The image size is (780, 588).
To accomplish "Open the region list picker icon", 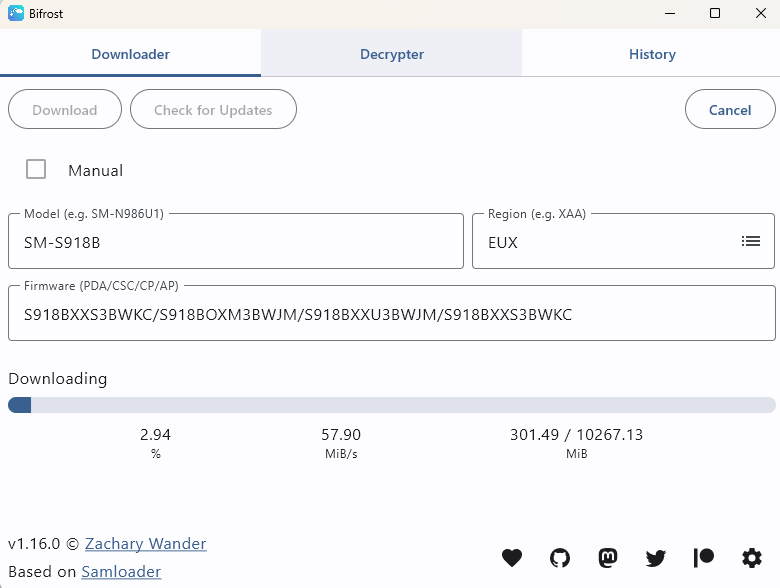I will [750, 241].
